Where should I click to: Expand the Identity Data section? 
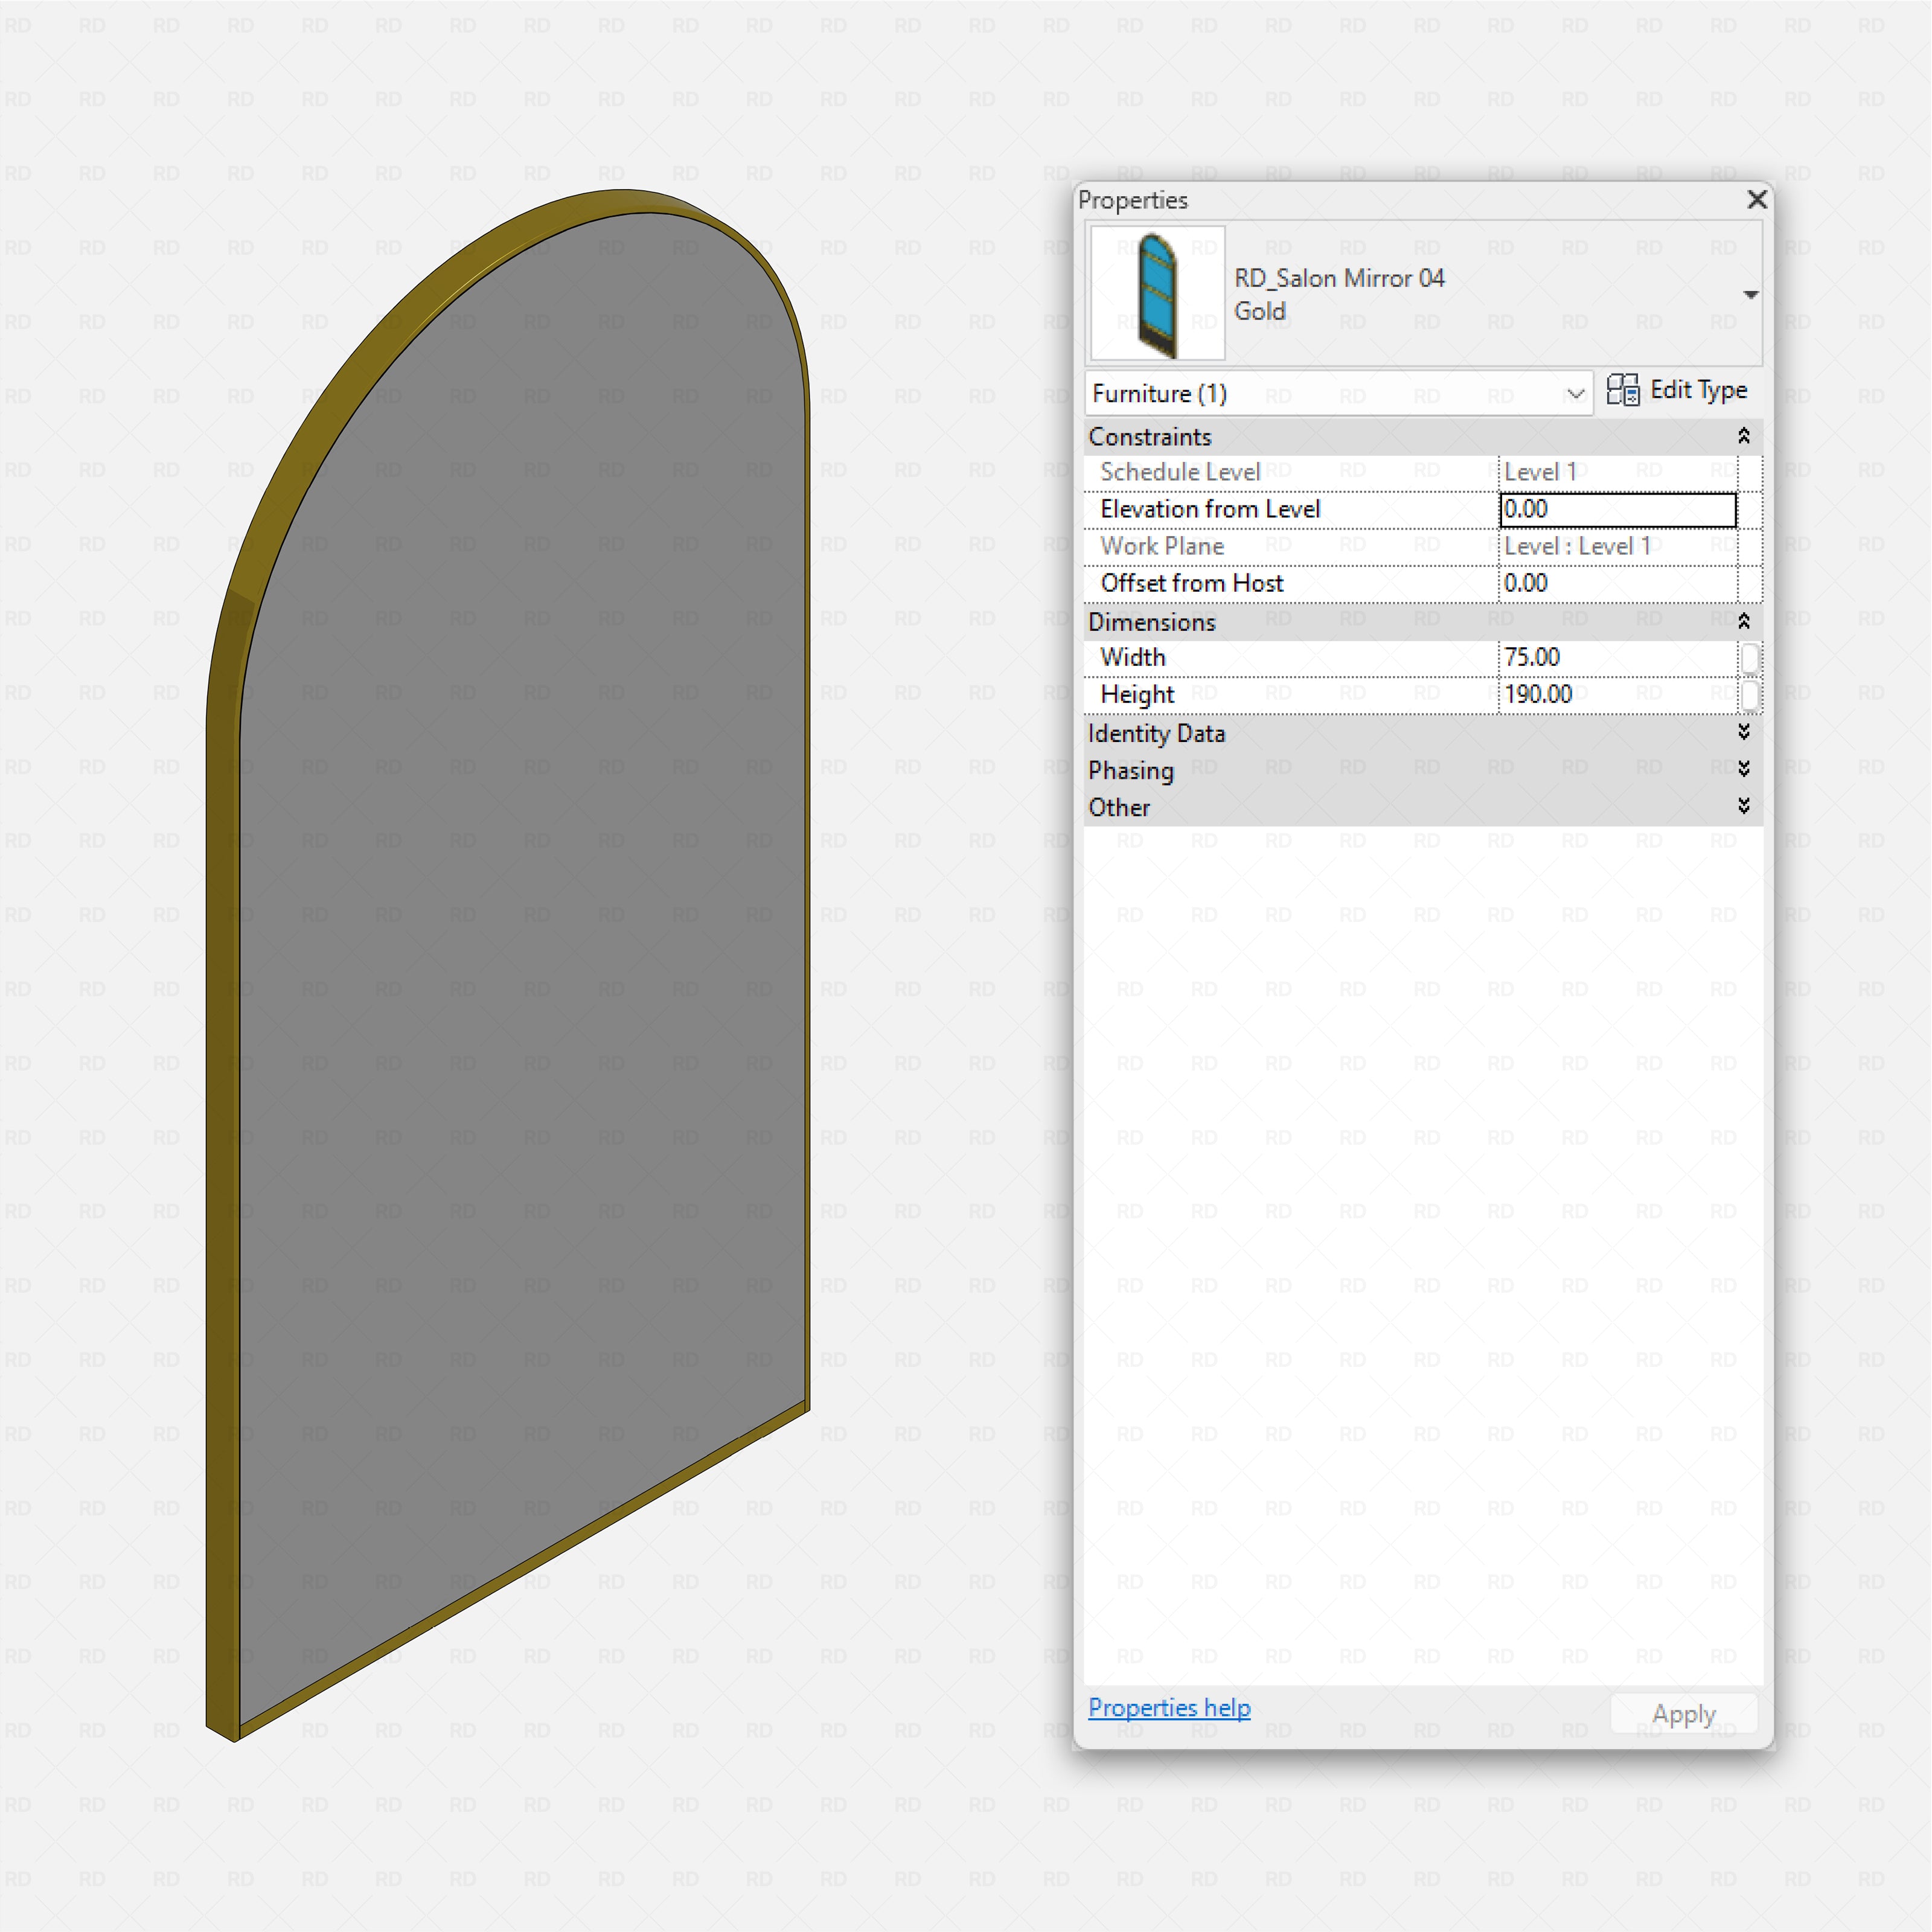[x=1744, y=733]
